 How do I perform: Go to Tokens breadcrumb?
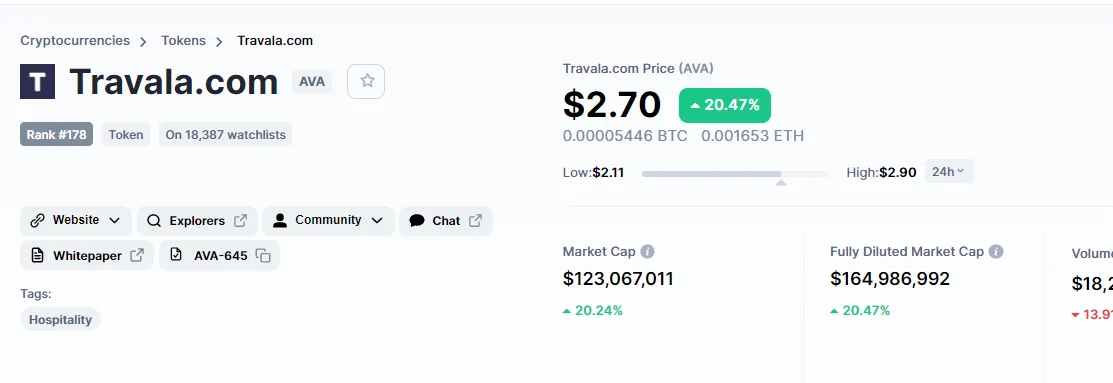183,40
